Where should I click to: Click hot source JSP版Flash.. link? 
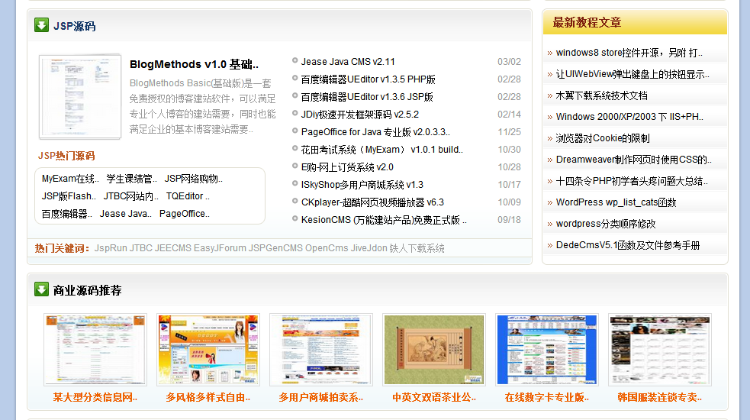(69, 196)
